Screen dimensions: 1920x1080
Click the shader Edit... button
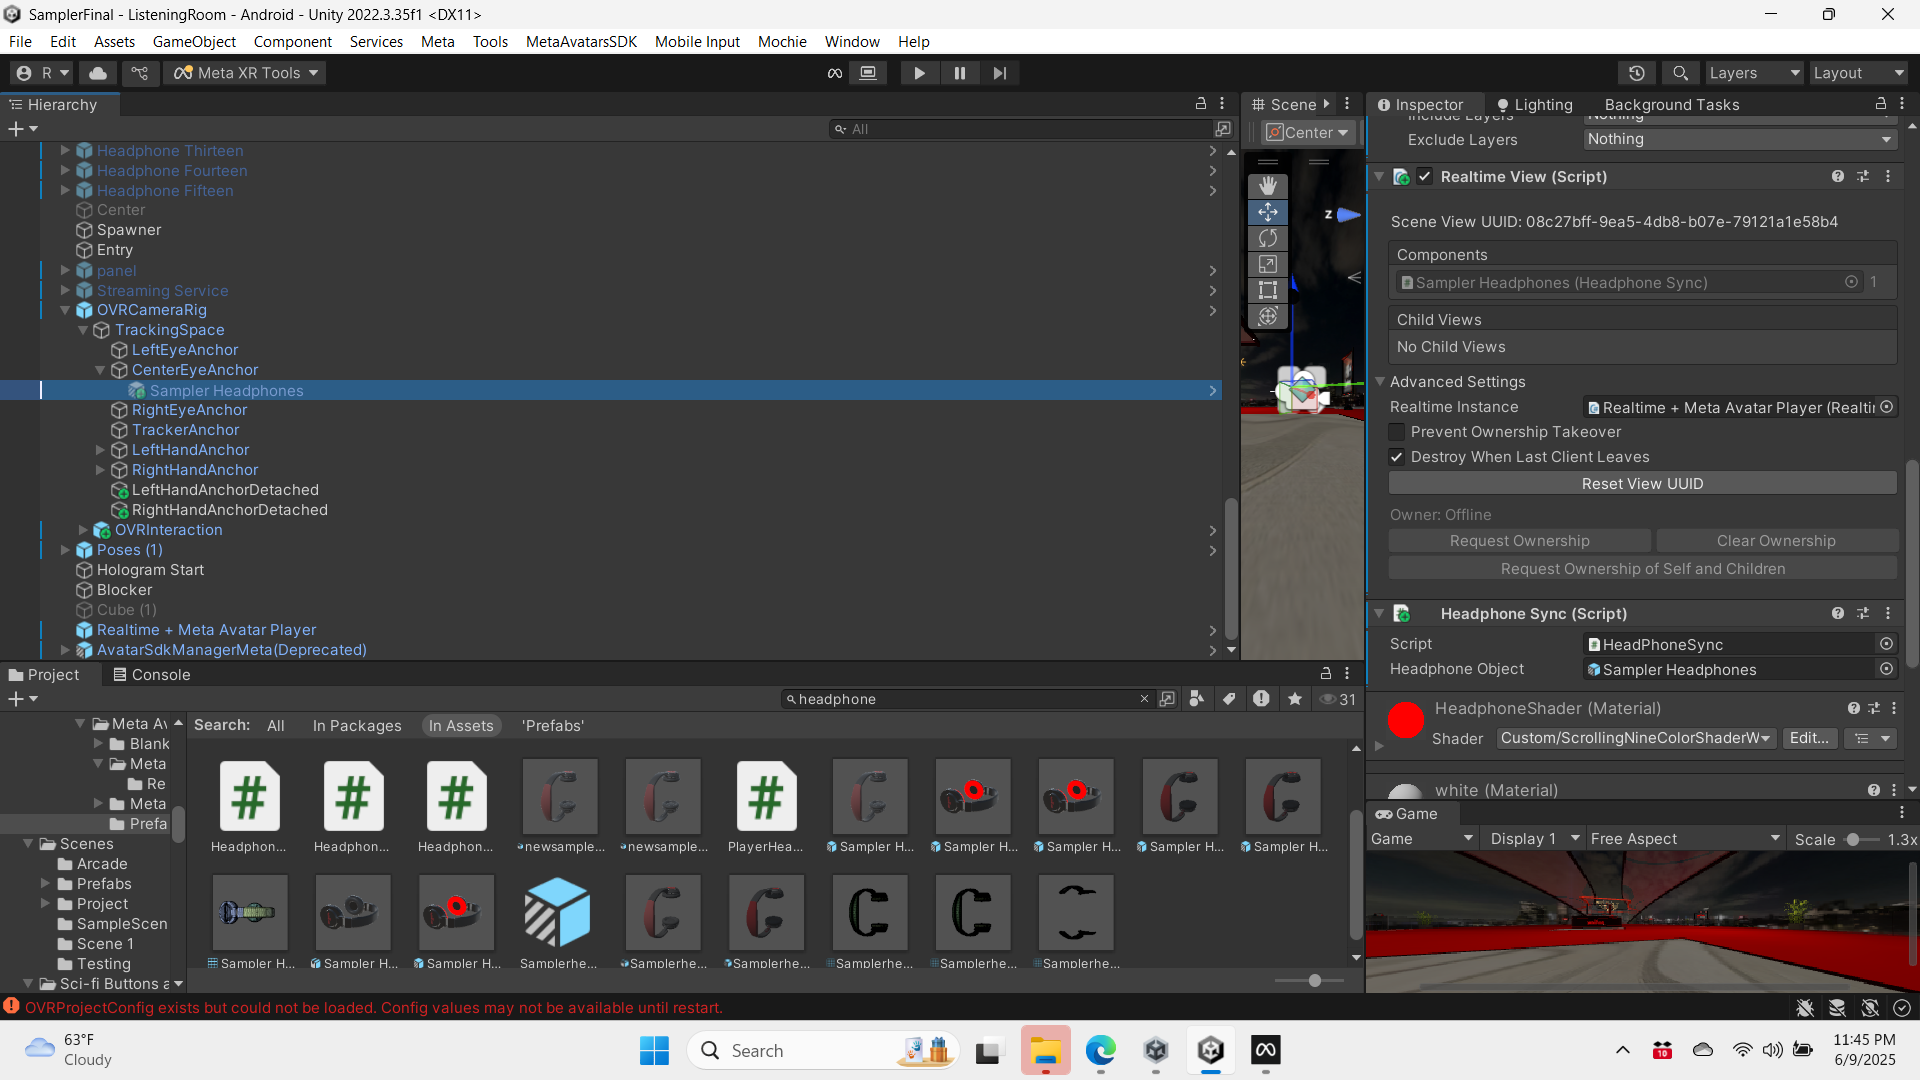click(1809, 738)
